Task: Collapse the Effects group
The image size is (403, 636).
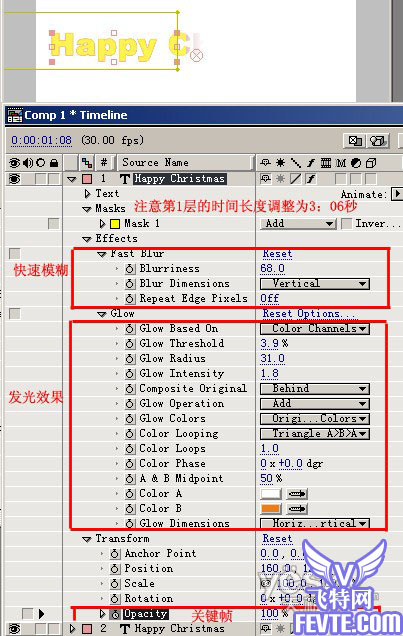Action: tap(86, 239)
